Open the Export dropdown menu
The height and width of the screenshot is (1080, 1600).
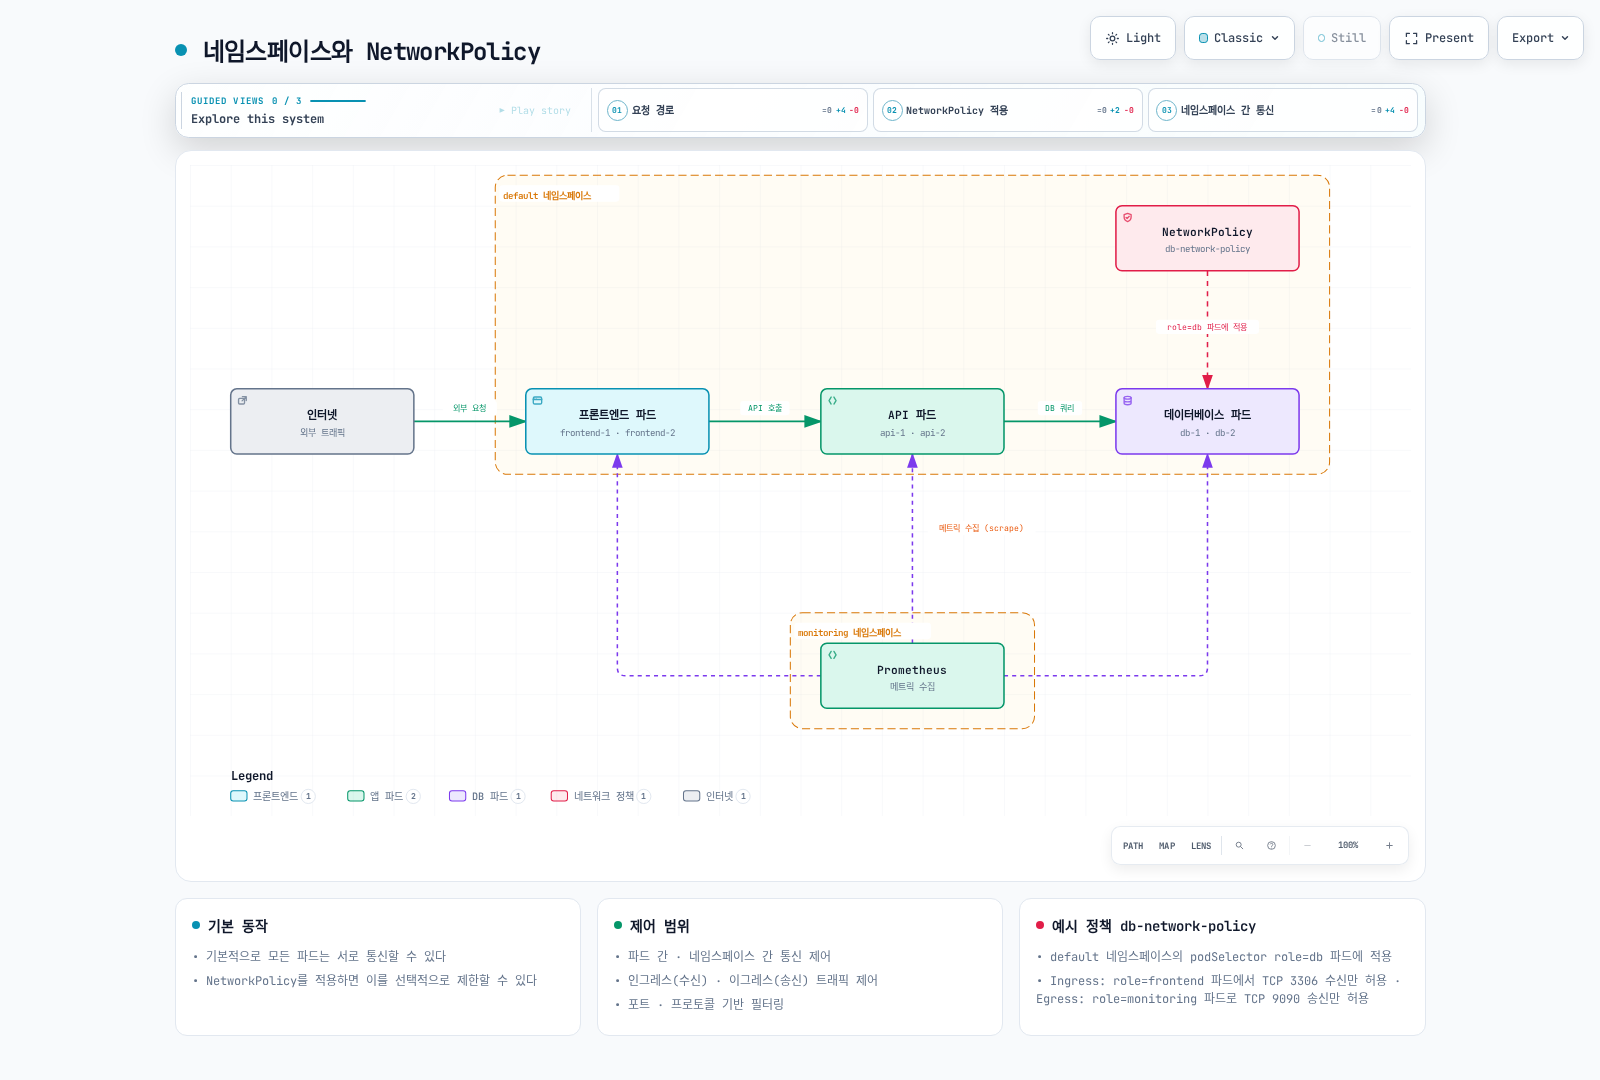point(1540,38)
